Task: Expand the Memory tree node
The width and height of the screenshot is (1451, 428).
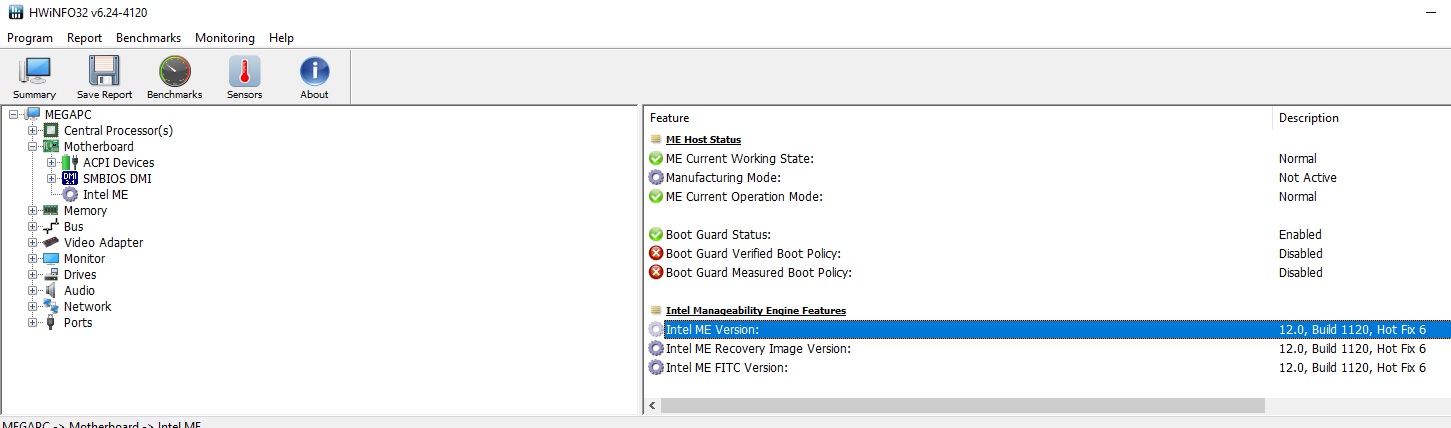Action: [x=33, y=211]
